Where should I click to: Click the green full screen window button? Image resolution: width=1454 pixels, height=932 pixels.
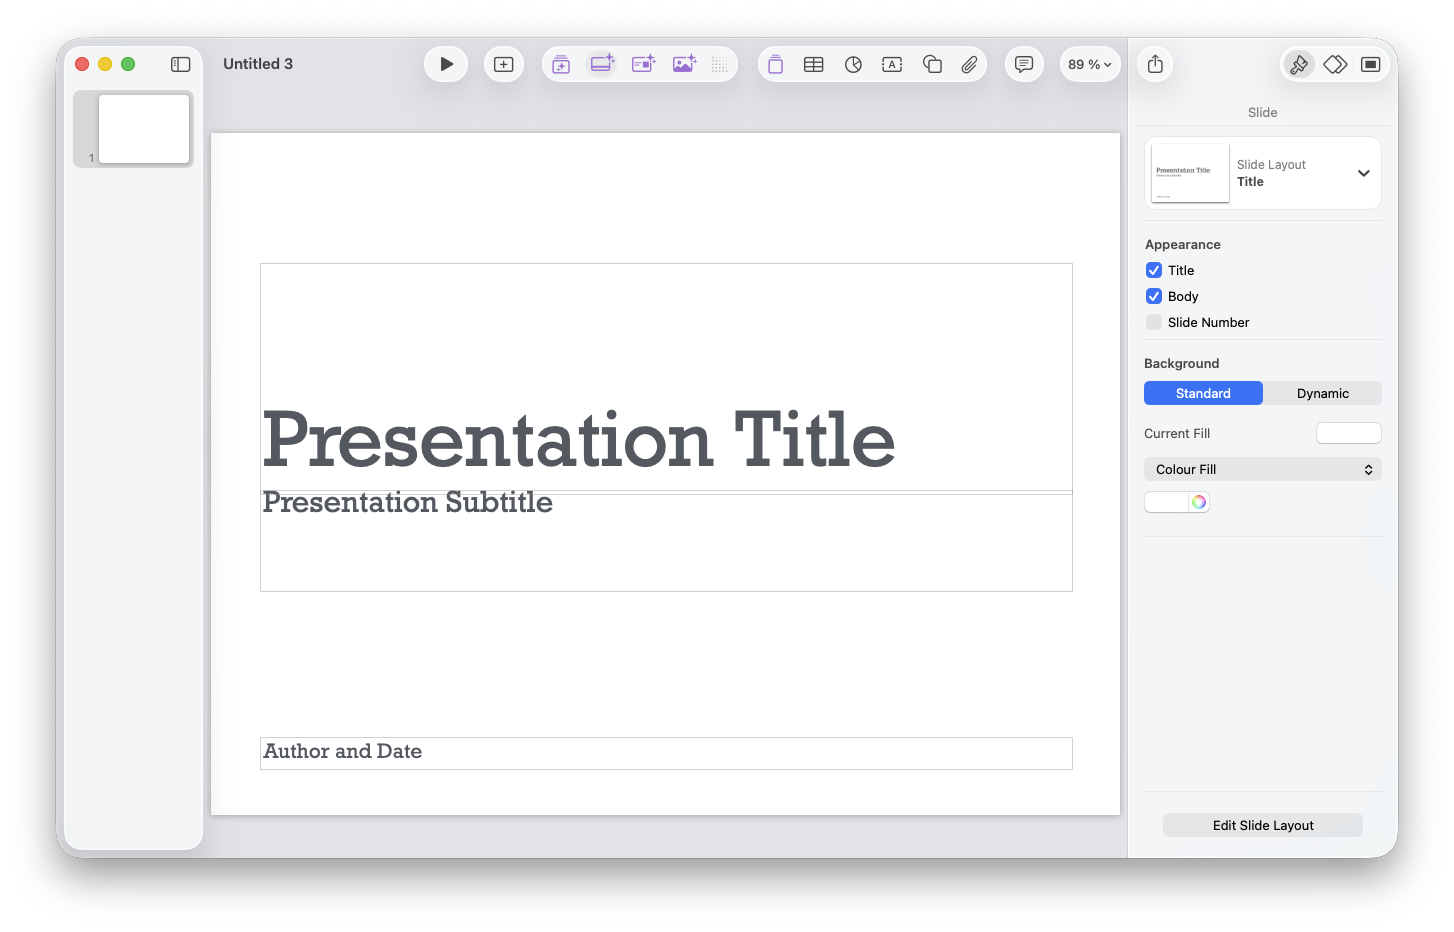128,64
